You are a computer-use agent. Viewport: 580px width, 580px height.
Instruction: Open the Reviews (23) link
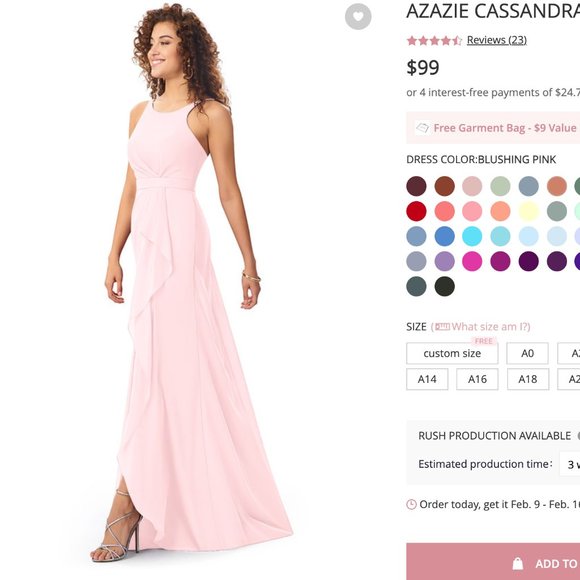pyautogui.click(x=497, y=40)
